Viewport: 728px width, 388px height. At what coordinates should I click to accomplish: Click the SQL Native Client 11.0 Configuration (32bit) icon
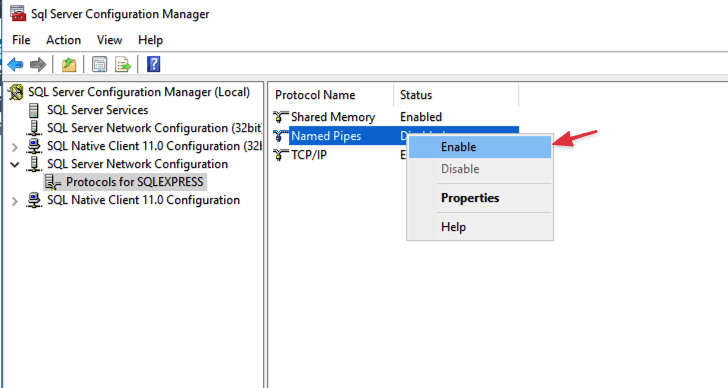(x=34, y=146)
